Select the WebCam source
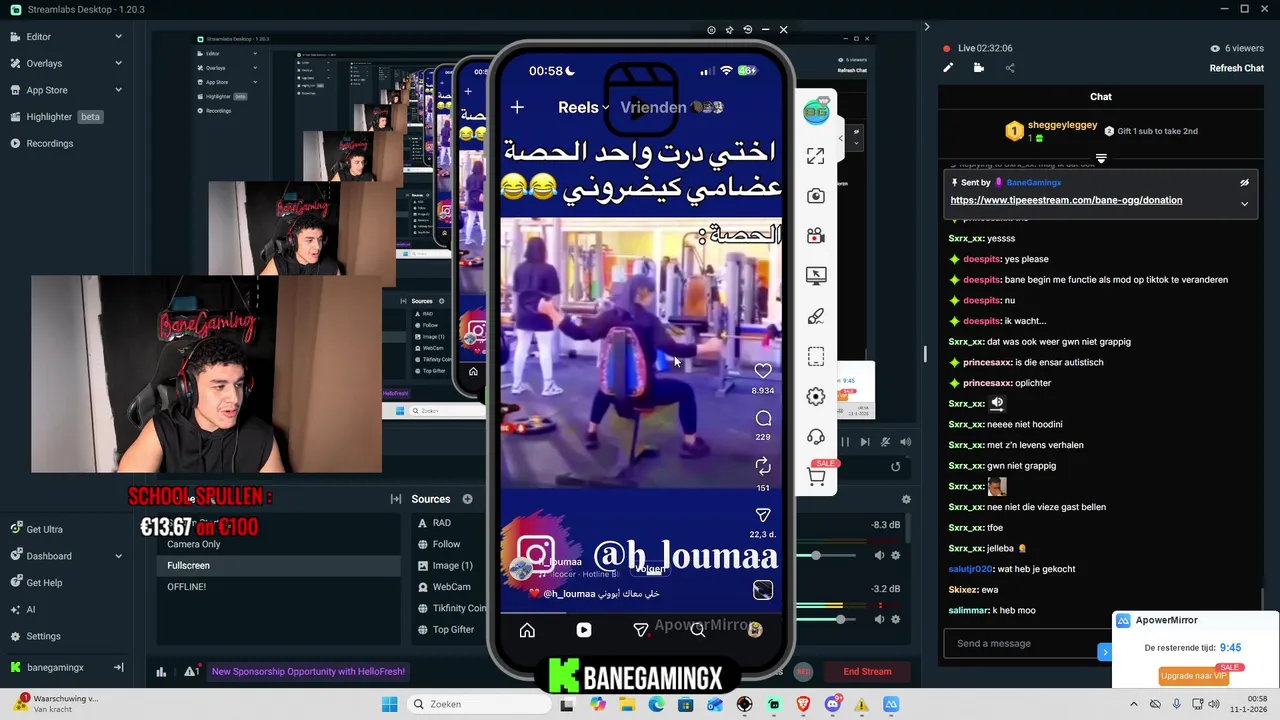Image resolution: width=1280 pixels, height=720 pixels. (x=450, y=587)
